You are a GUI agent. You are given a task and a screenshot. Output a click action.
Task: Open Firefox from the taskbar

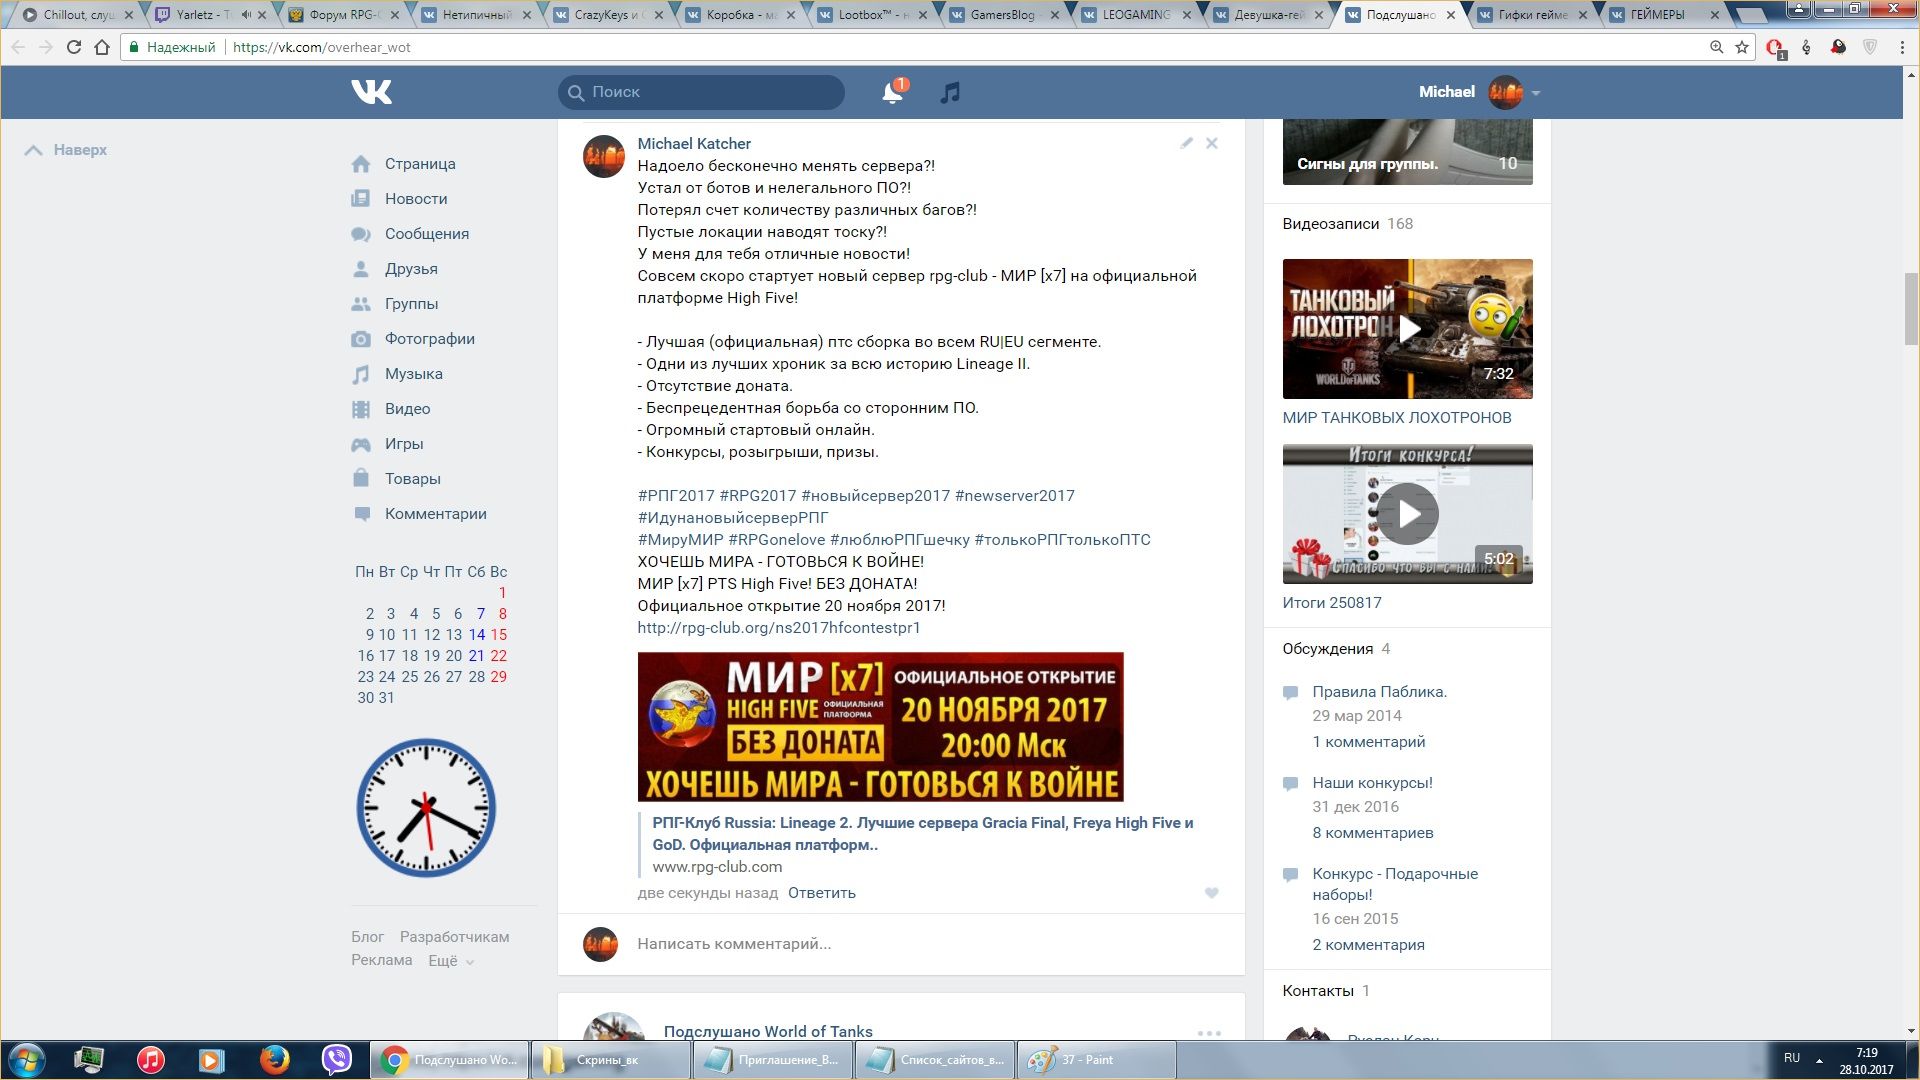[275, 1060]
